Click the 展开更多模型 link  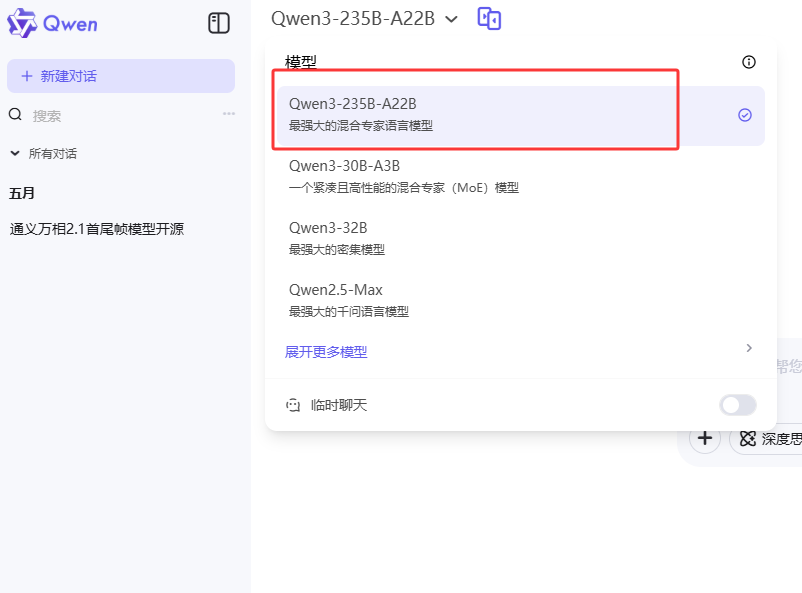pyautogui.click(x=326, y=352)
